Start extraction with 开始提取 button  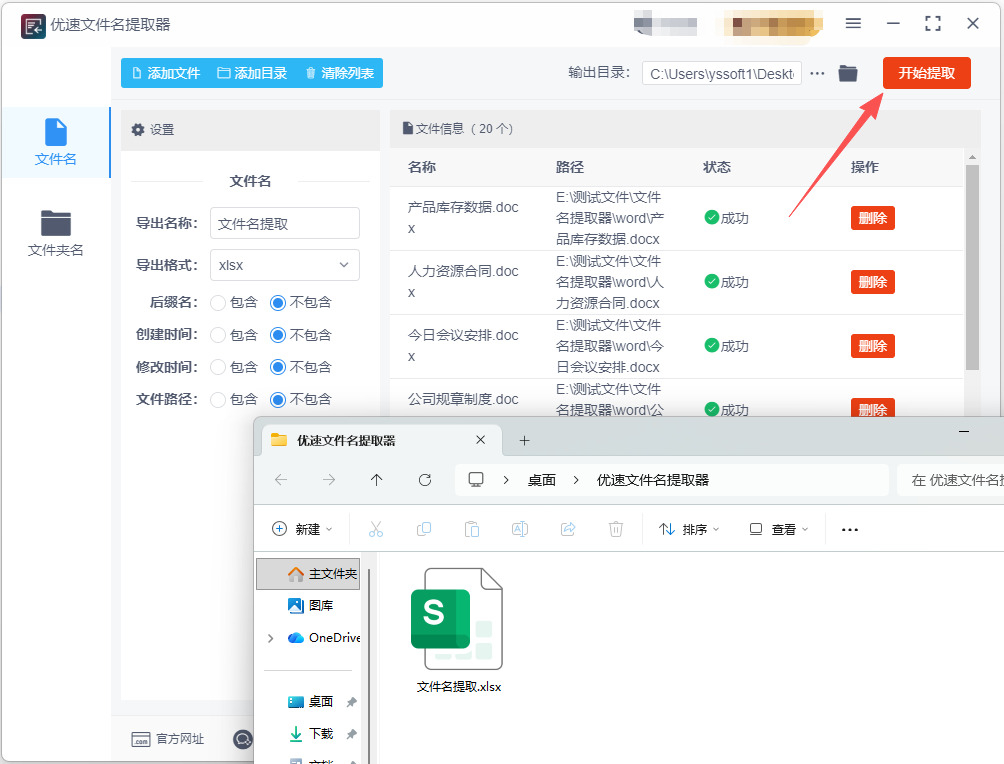tap(927, 73)
